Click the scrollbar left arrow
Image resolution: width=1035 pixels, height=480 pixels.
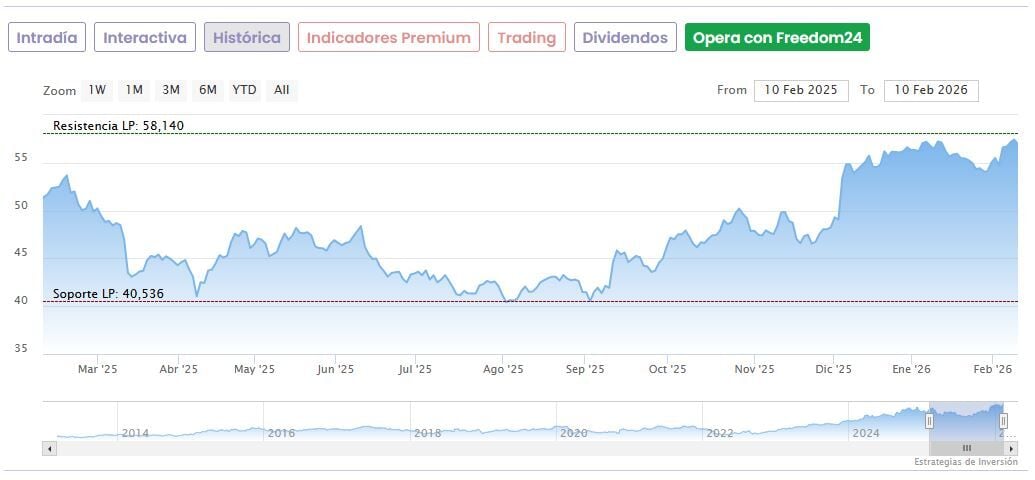coord(50,448)
